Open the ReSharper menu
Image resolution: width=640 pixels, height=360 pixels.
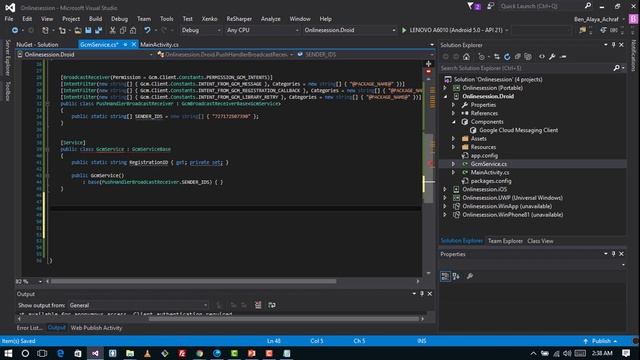tap(239, 19)
